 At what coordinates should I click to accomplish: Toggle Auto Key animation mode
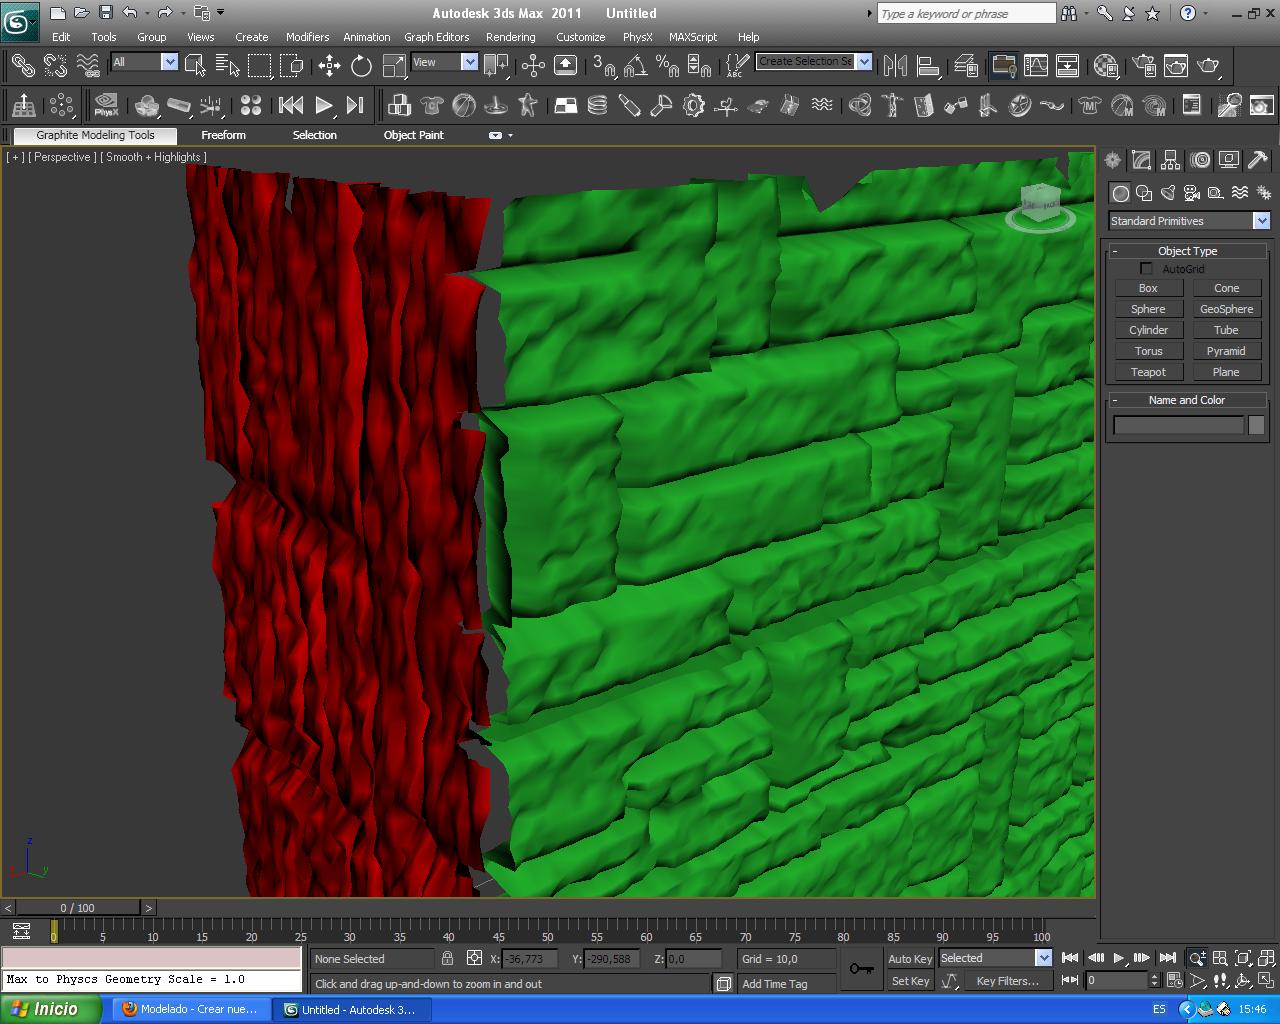point(910,958)
